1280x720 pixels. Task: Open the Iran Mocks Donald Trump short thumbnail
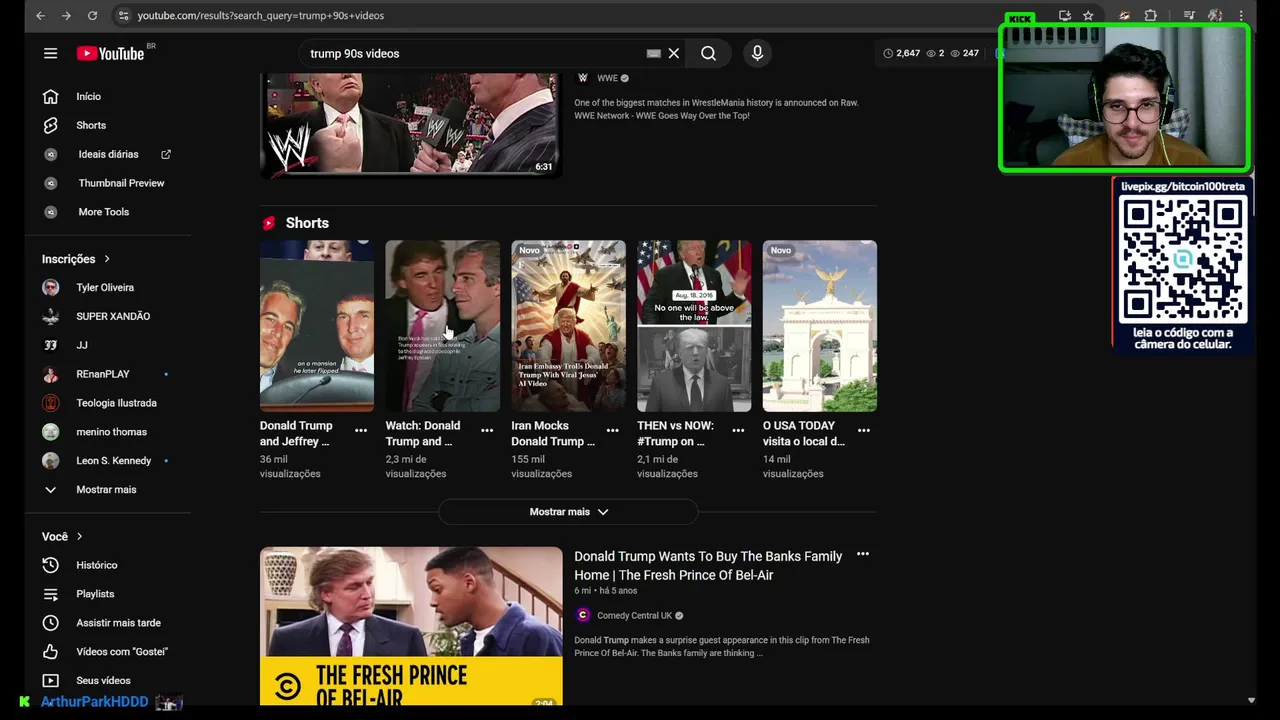point(568,326)
